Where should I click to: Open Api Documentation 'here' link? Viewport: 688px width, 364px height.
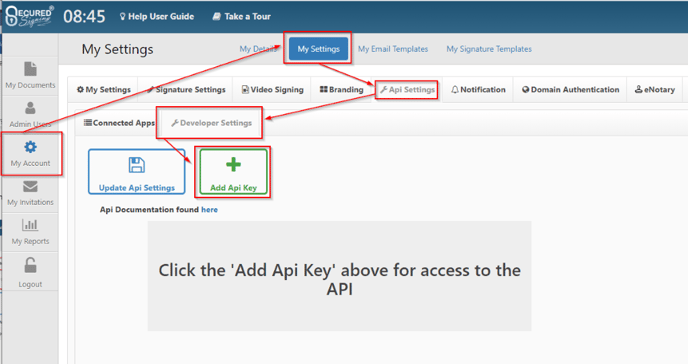point(209,210)
